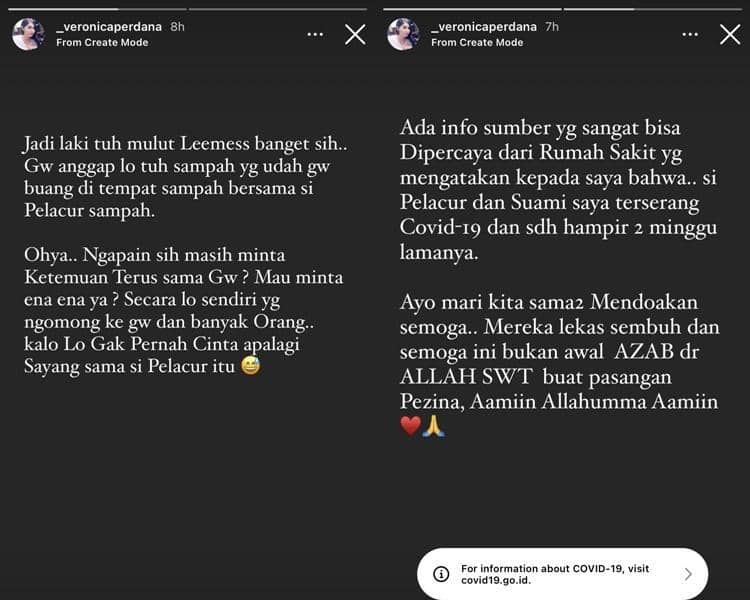Jump to first story progress bar on left

pyautogui.click(x=98, y=9)
